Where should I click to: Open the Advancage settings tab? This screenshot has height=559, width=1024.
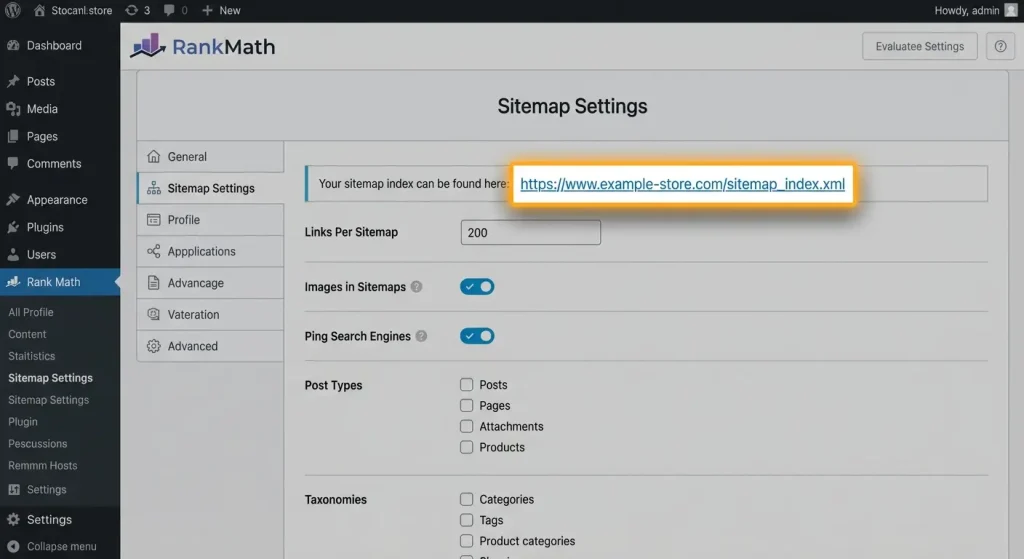[210, 283]
